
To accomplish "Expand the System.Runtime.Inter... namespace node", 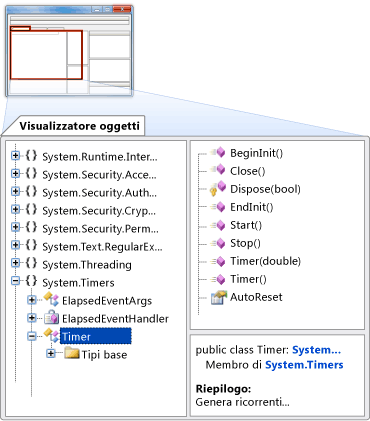I will [15, 155].
